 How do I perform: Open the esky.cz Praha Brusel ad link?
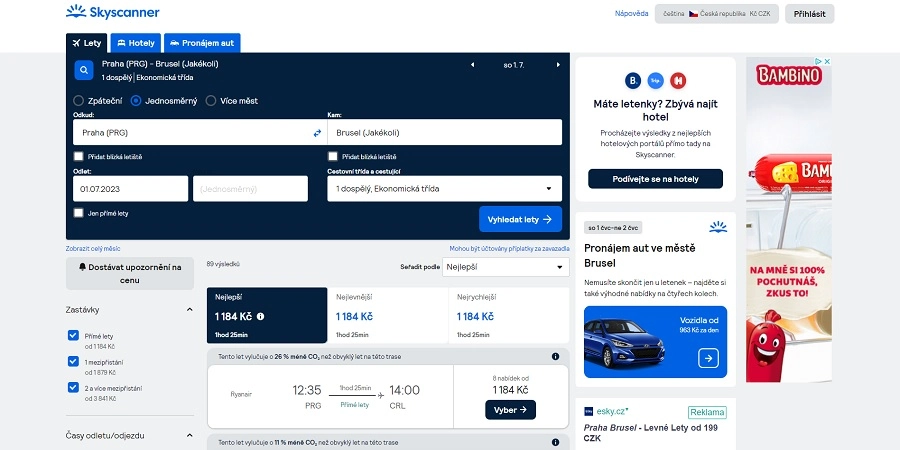(x=651, y=433)
